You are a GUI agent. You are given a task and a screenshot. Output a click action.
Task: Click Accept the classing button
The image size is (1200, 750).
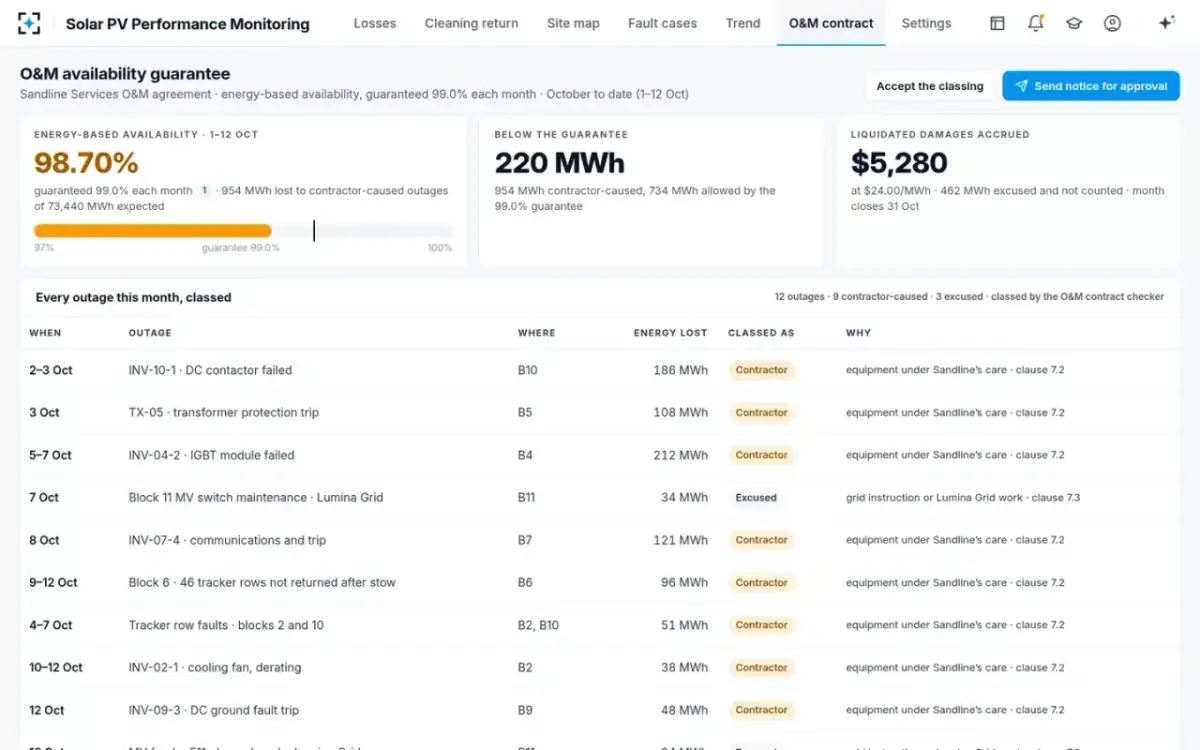[x=930, y=86]
